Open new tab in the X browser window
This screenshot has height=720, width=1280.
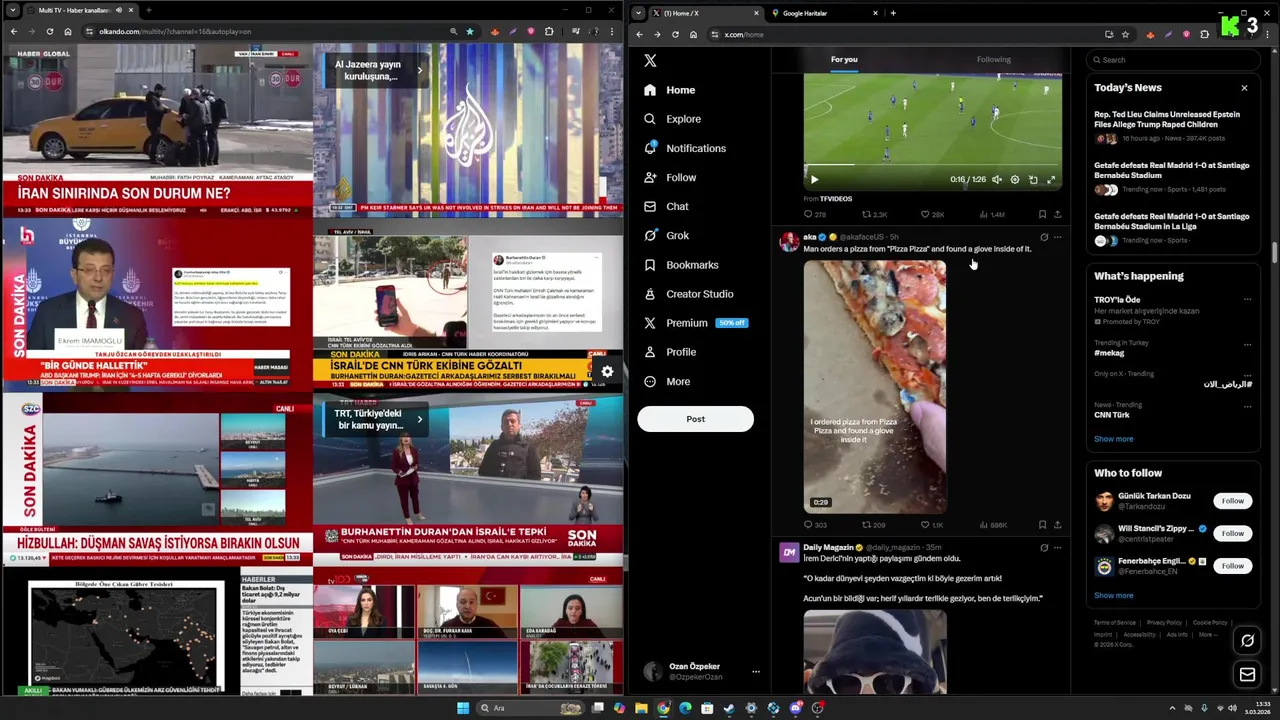coord(893,13)
